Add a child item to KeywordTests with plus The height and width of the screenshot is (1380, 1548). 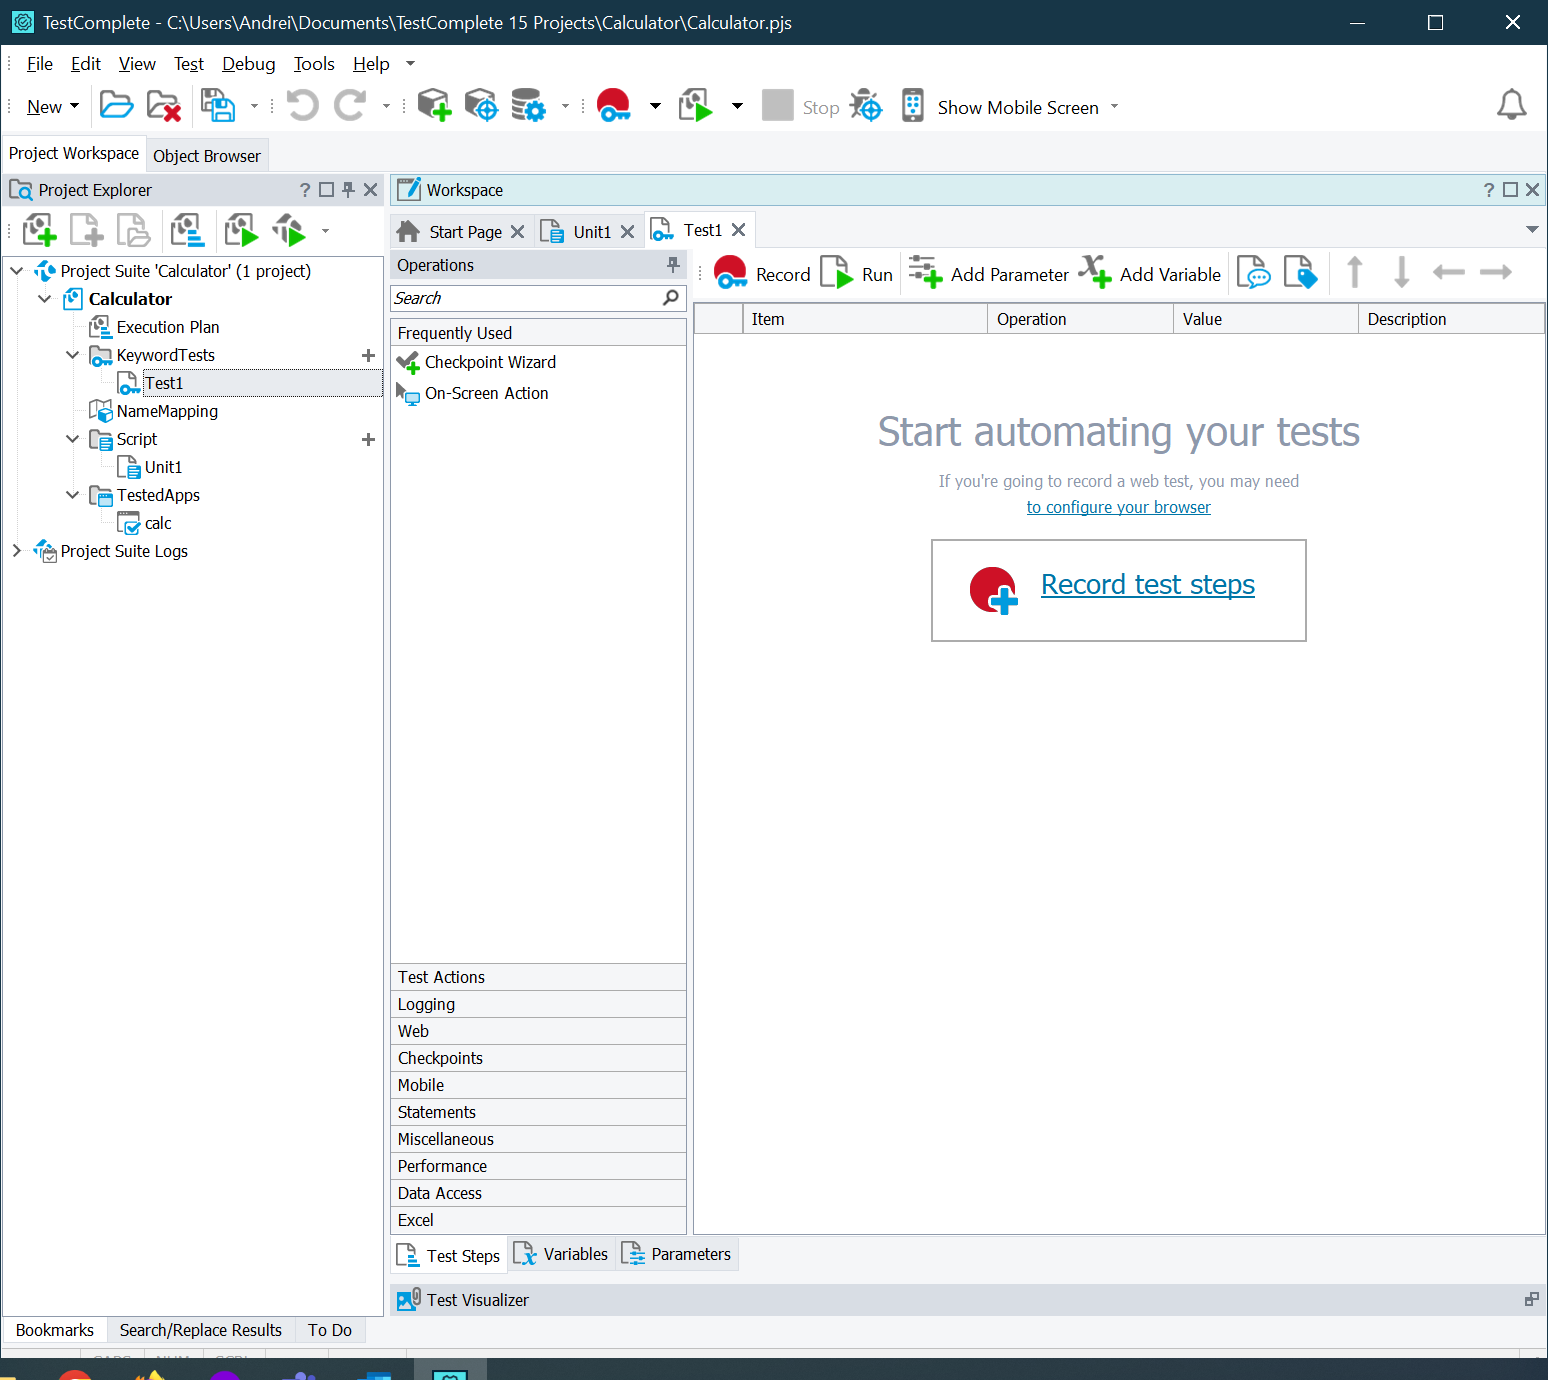[368, 355]
